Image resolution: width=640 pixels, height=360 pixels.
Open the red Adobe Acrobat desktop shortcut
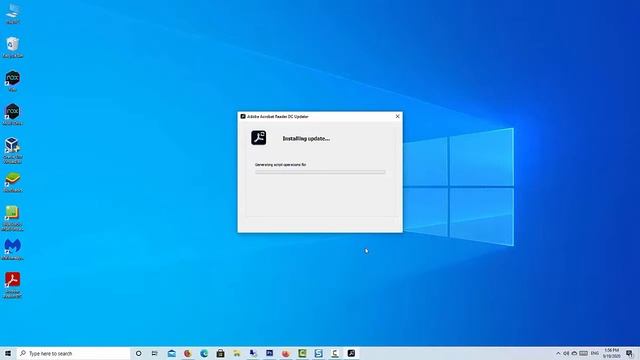point(13,285)
